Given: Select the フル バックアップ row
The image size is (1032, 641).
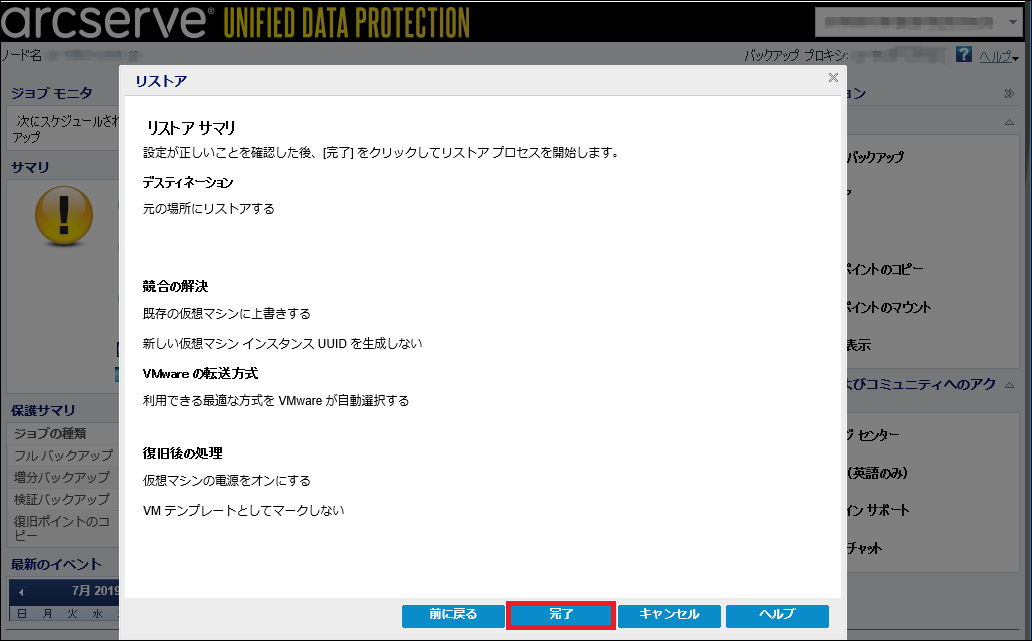Looking at the screenshot, I should coord(64,455).
